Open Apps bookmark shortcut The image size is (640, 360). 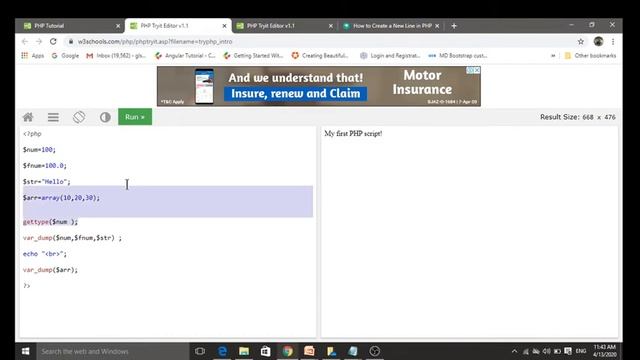[x=33, y=56]
